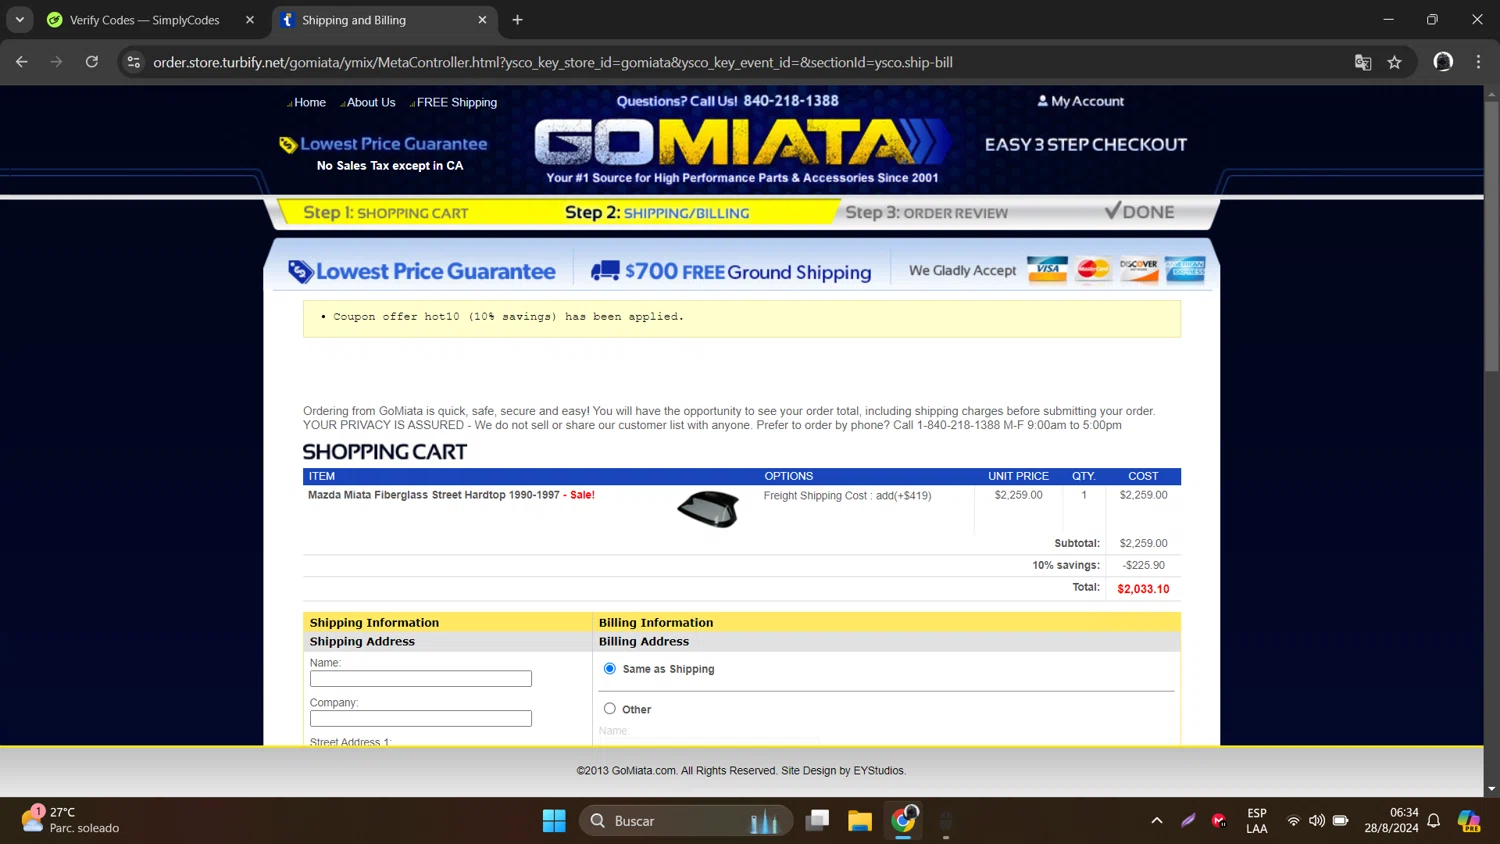Open the weather widget 27°C

(x=70, y=820)
